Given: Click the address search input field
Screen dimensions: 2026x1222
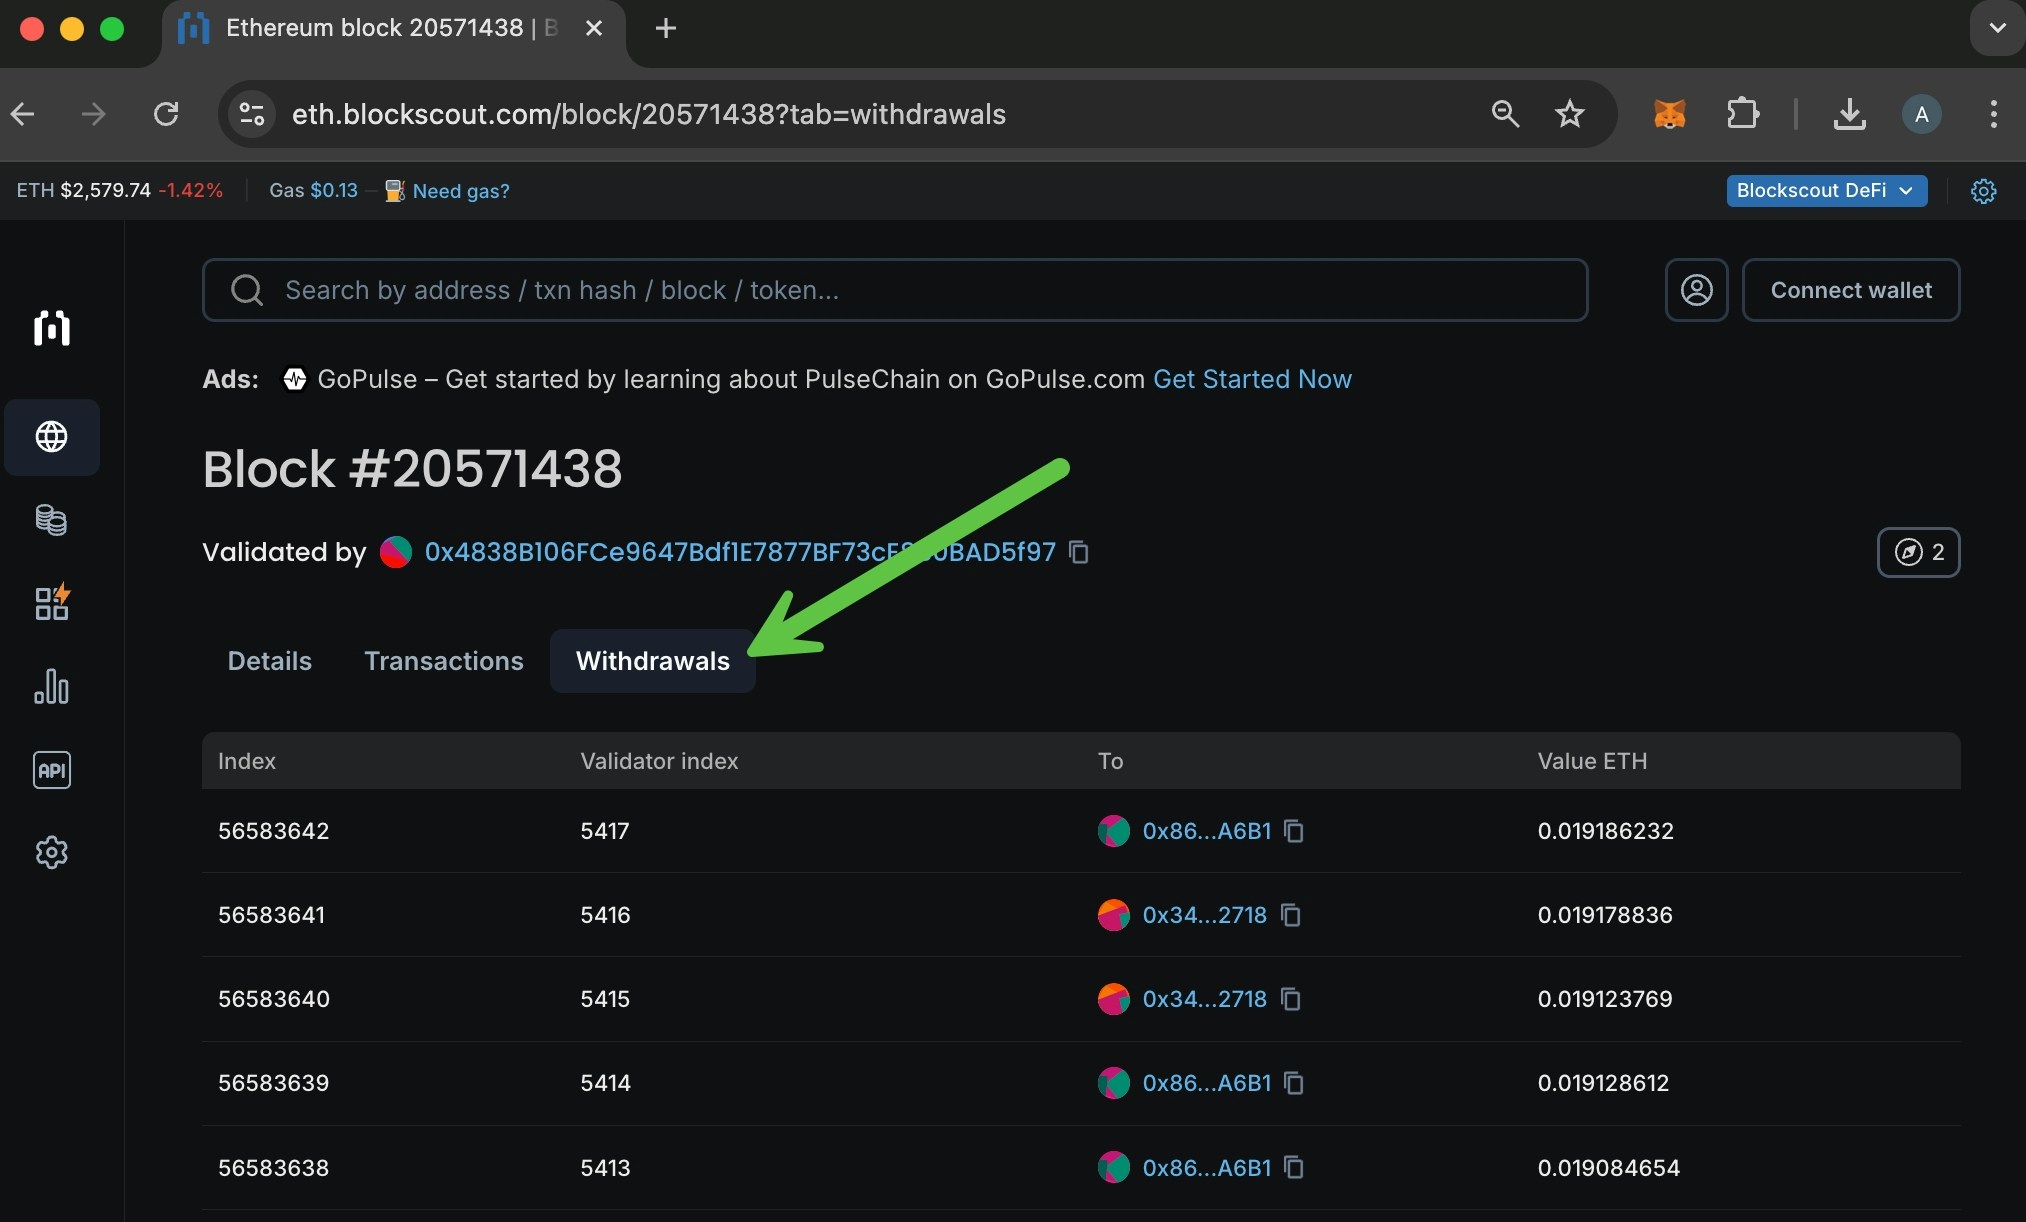Looking at the screenshot, I should (x=895, y=290).
